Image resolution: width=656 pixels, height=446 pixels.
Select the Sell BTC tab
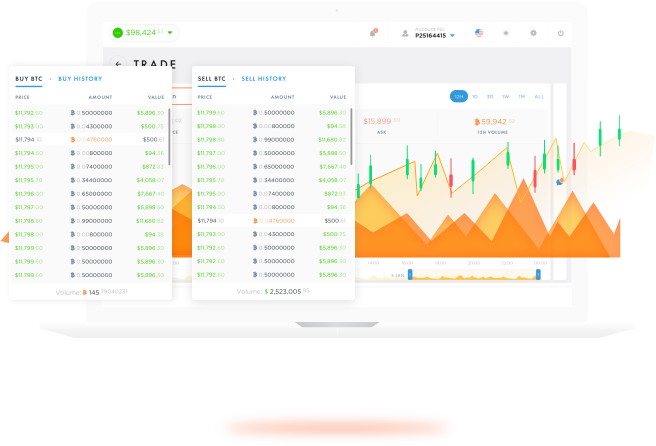pyautogui.click(x=211, y=78)
